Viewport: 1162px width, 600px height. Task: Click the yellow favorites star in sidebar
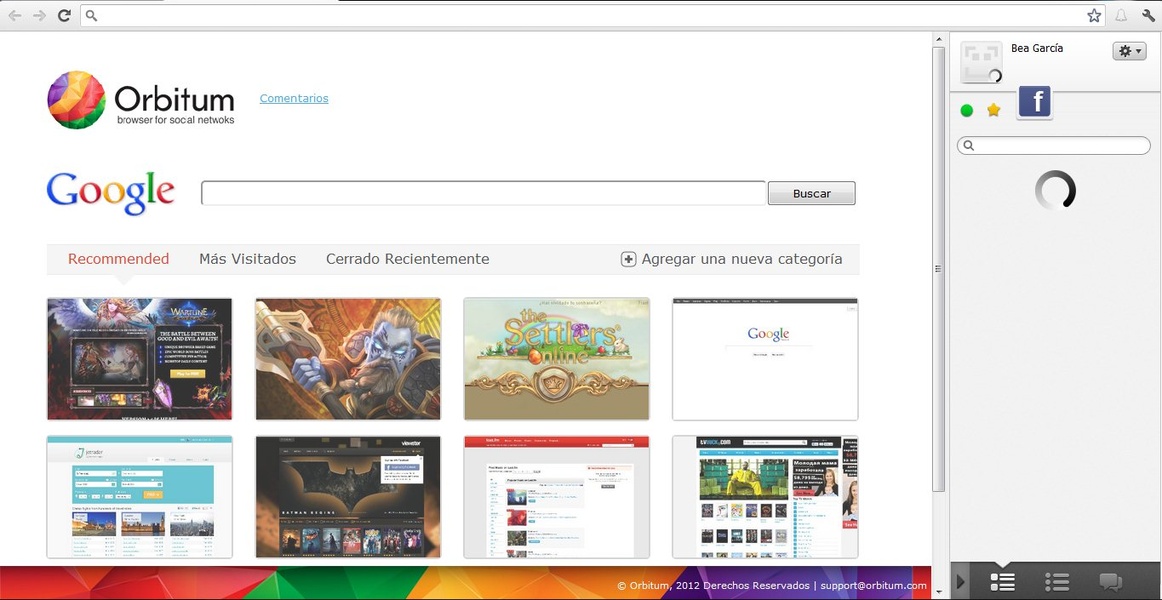pyautogui.click(x=993, y=110)
